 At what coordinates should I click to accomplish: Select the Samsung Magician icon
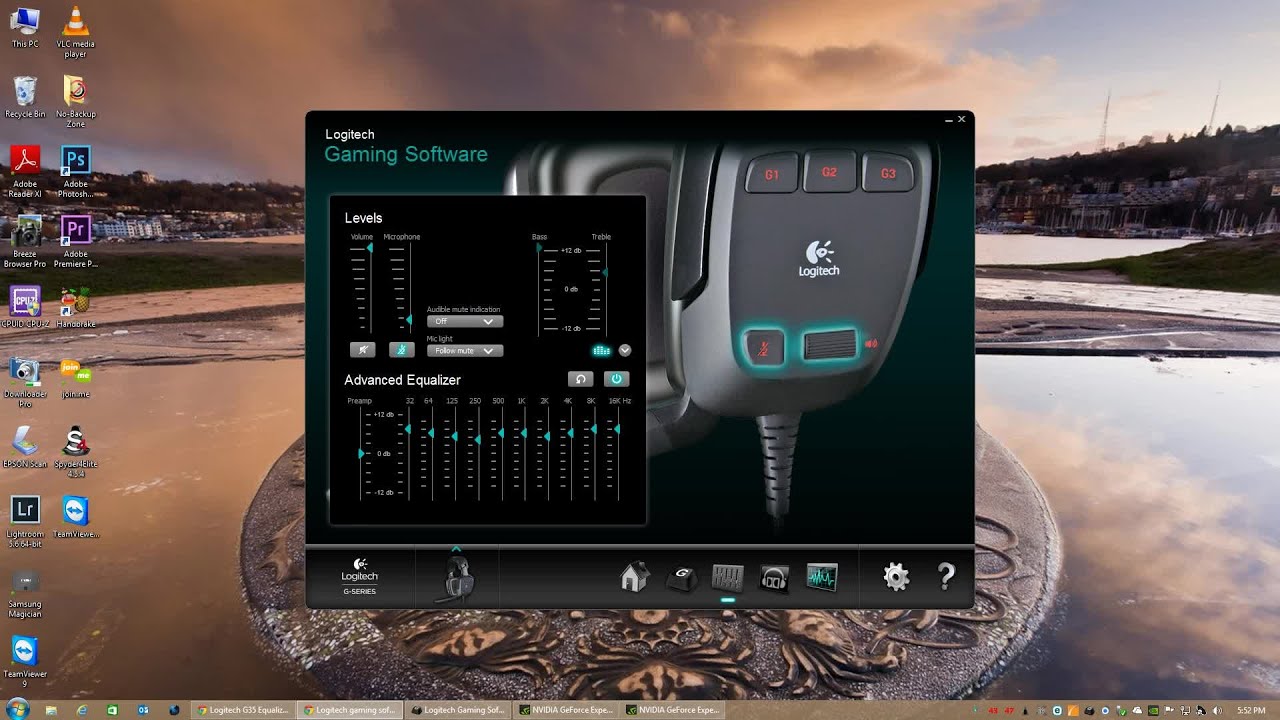25,591
